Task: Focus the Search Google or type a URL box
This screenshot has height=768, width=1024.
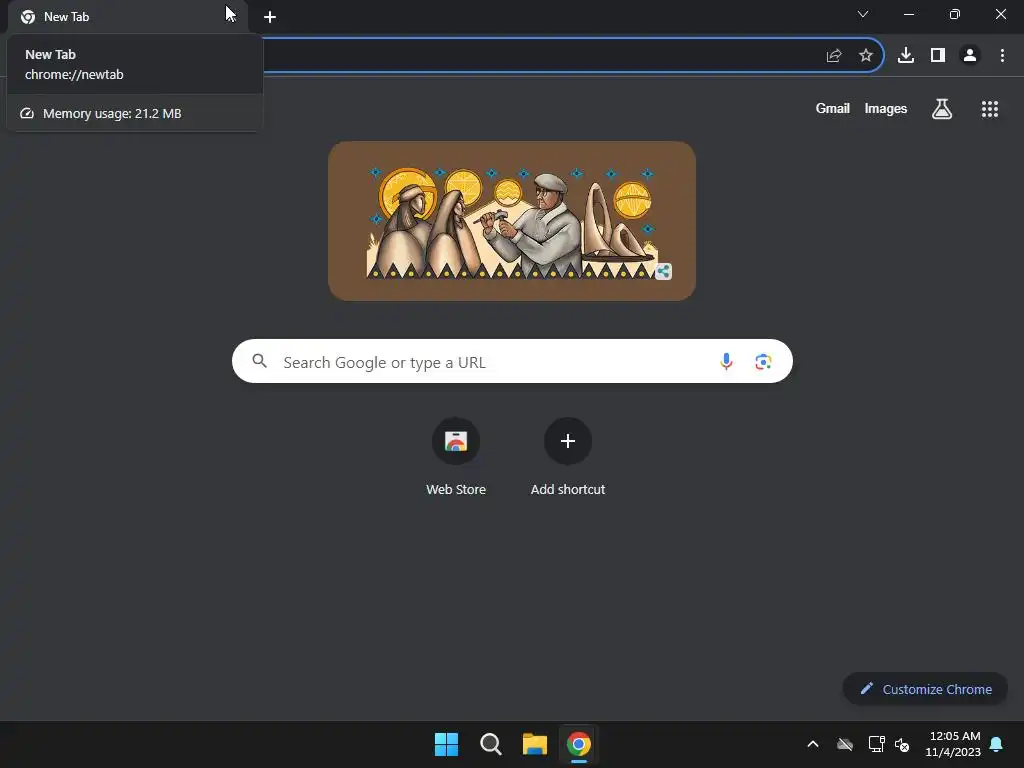Action: click(513, 361)
